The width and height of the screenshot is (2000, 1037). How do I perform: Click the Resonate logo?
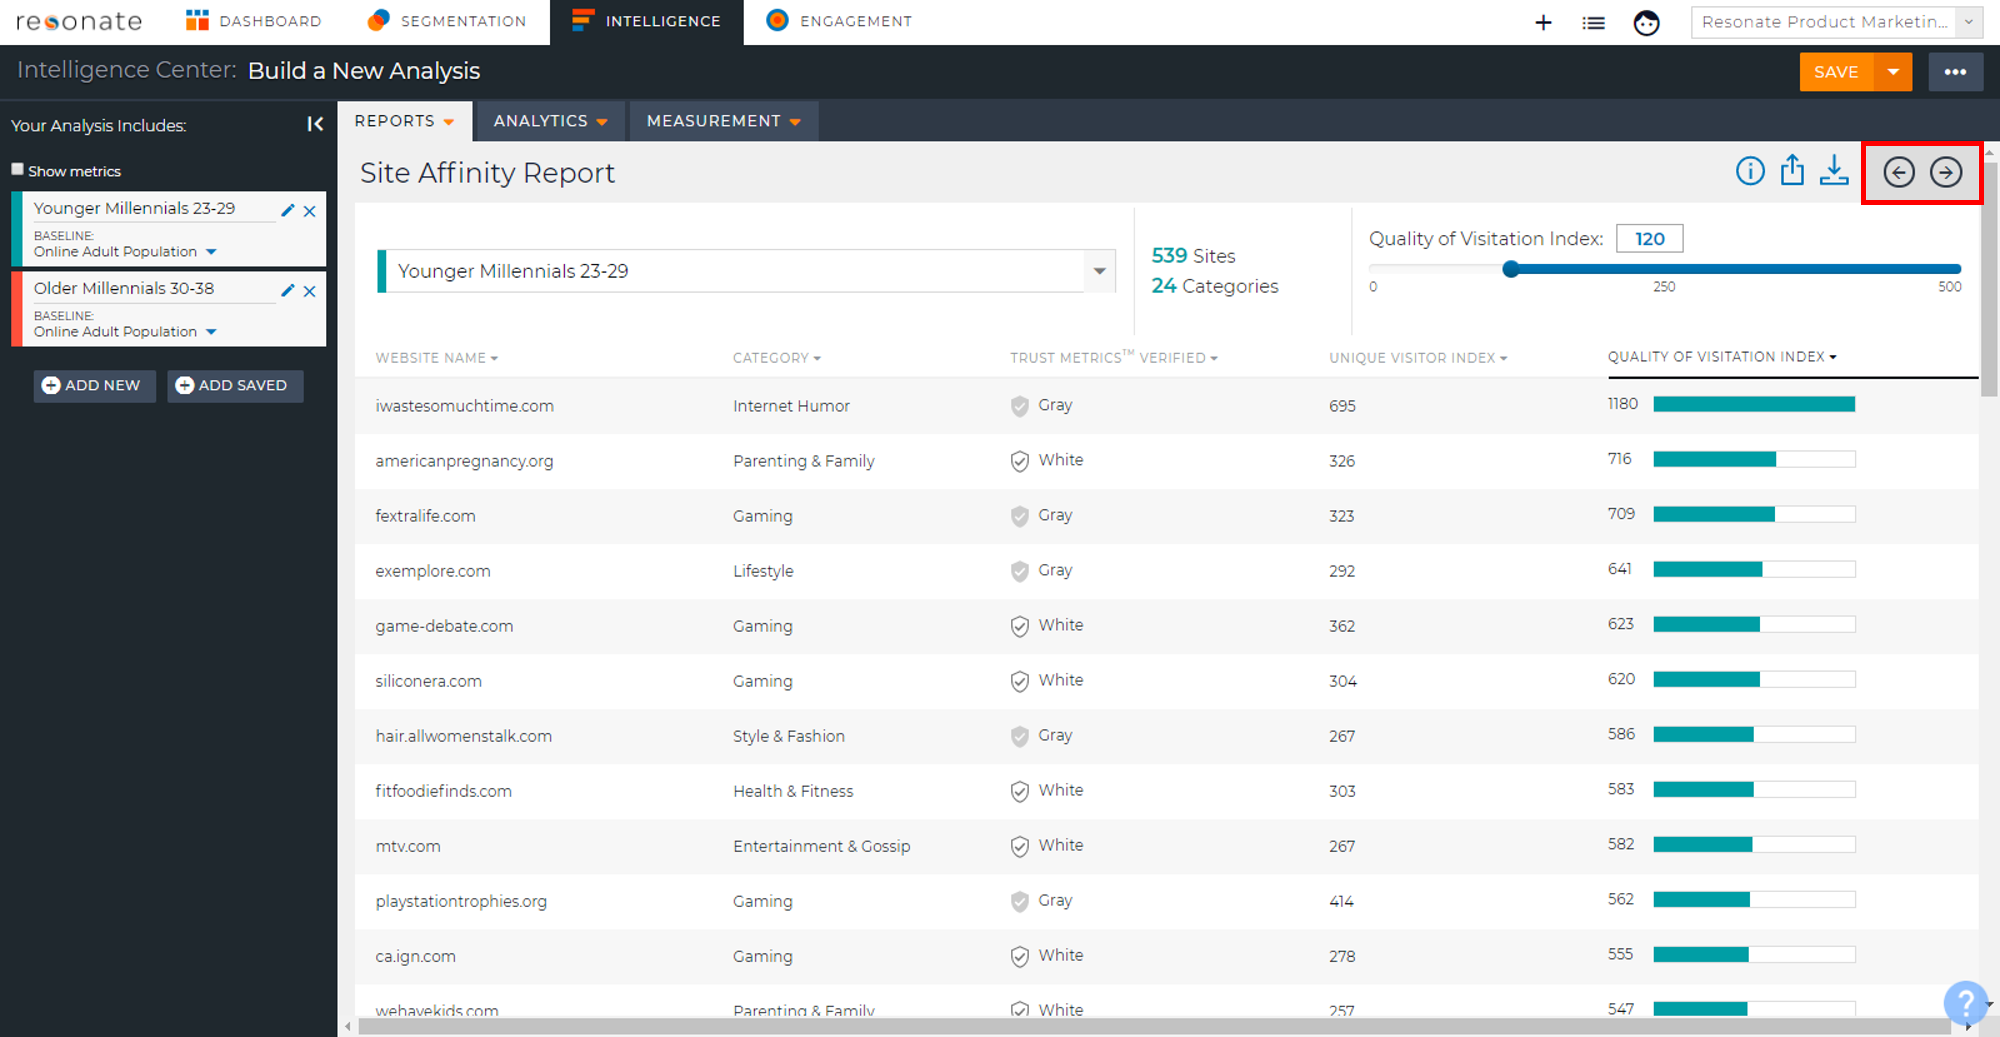point(79,21)
